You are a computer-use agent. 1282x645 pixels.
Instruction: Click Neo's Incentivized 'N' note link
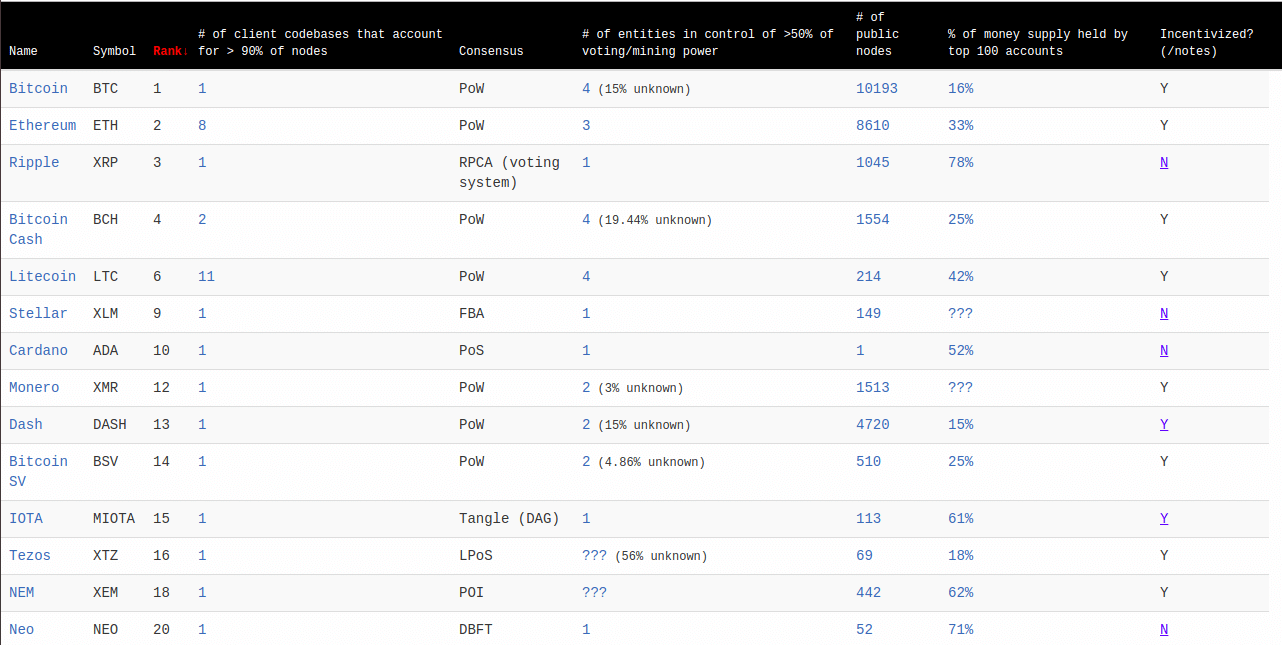[x=1164, y=629]
